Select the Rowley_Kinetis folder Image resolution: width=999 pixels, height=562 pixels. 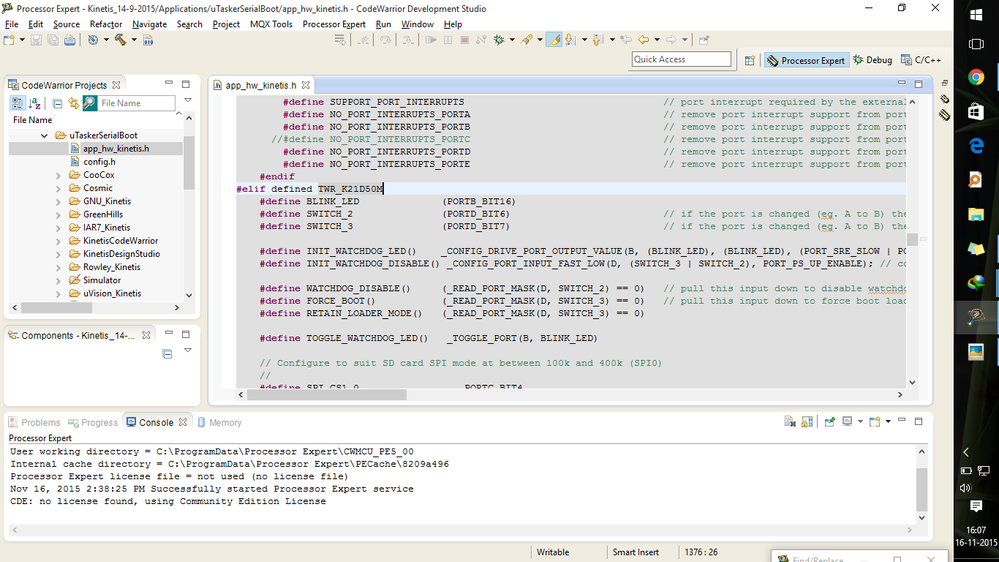click(111, 267)
